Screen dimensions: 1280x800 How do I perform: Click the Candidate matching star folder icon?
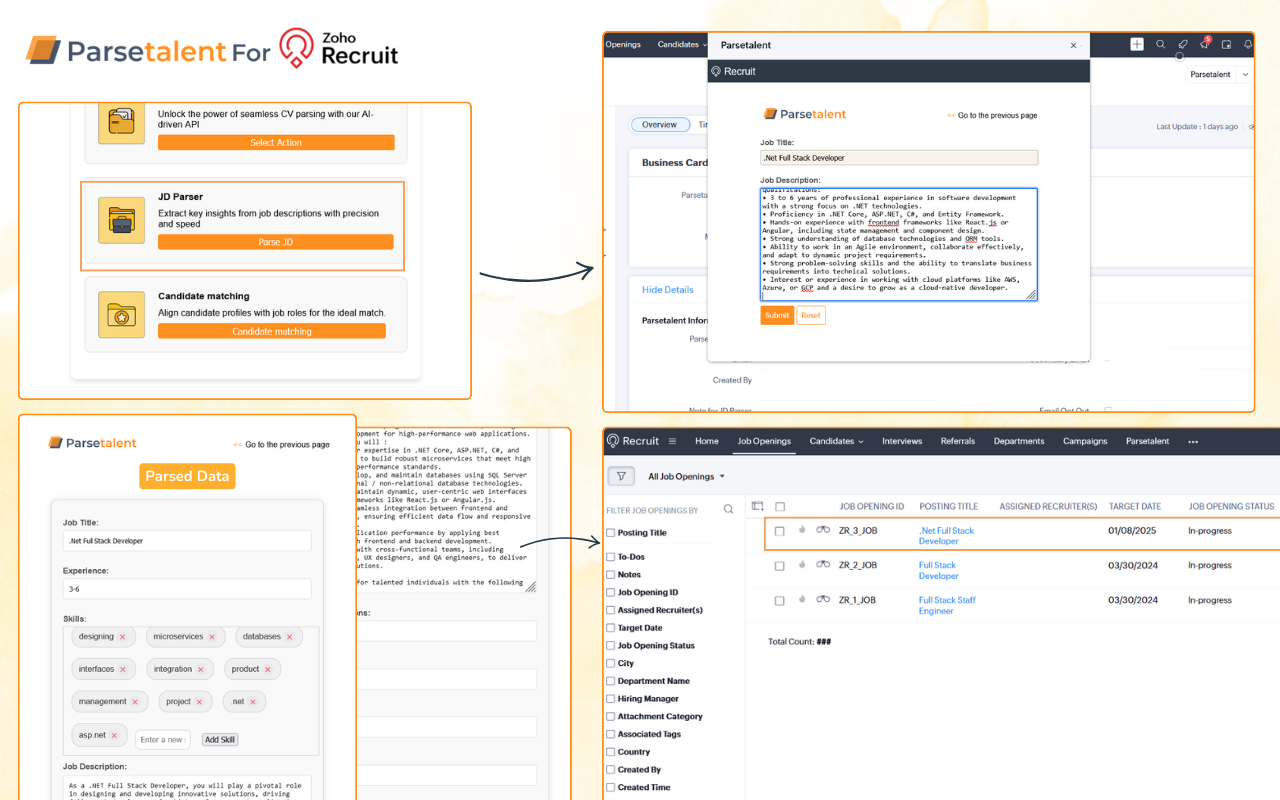(x=121, y=315)
